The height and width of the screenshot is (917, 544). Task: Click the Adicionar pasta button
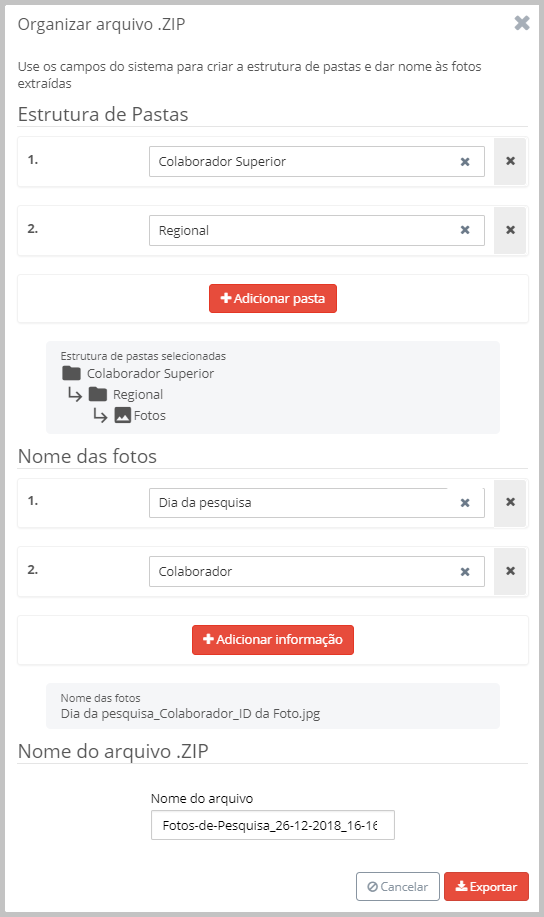[x=273, y=298]
